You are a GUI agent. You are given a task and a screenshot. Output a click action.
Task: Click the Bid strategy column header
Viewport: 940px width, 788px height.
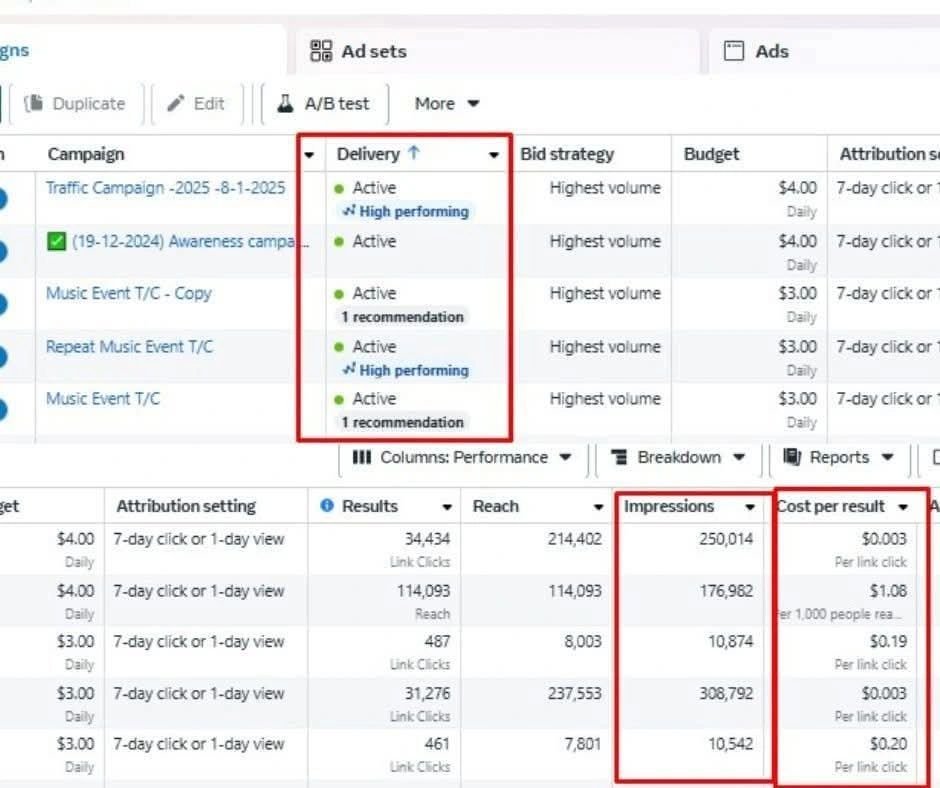pyautogui.click(x=567, y=154)
